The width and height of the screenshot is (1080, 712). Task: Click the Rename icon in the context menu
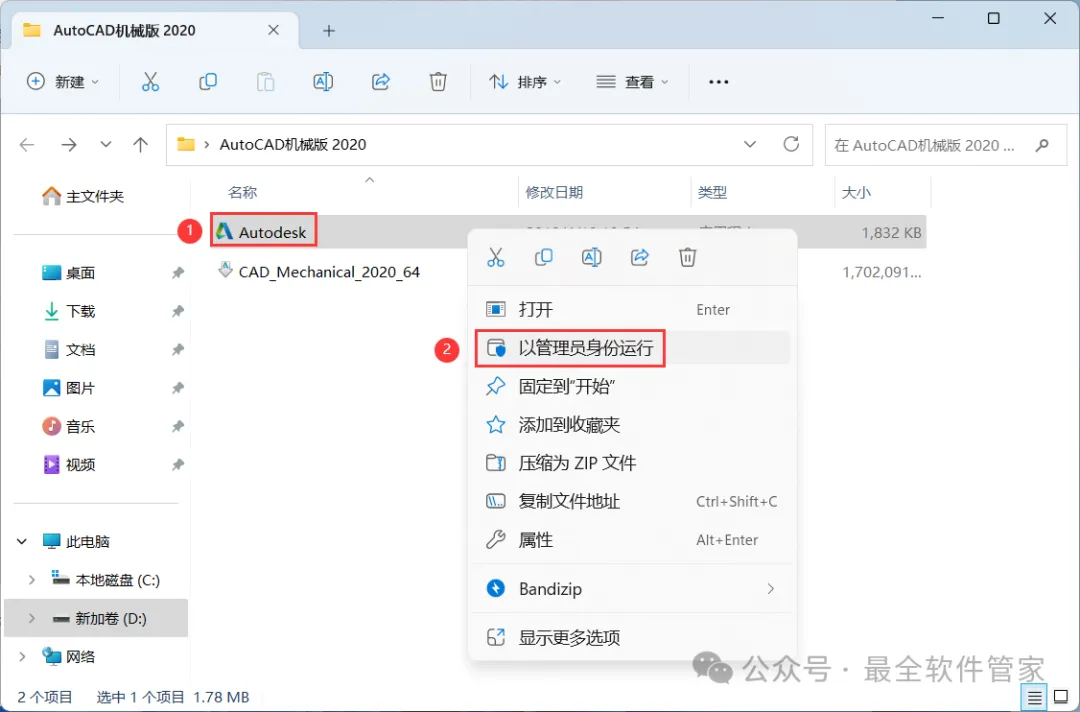click(592, 258)
